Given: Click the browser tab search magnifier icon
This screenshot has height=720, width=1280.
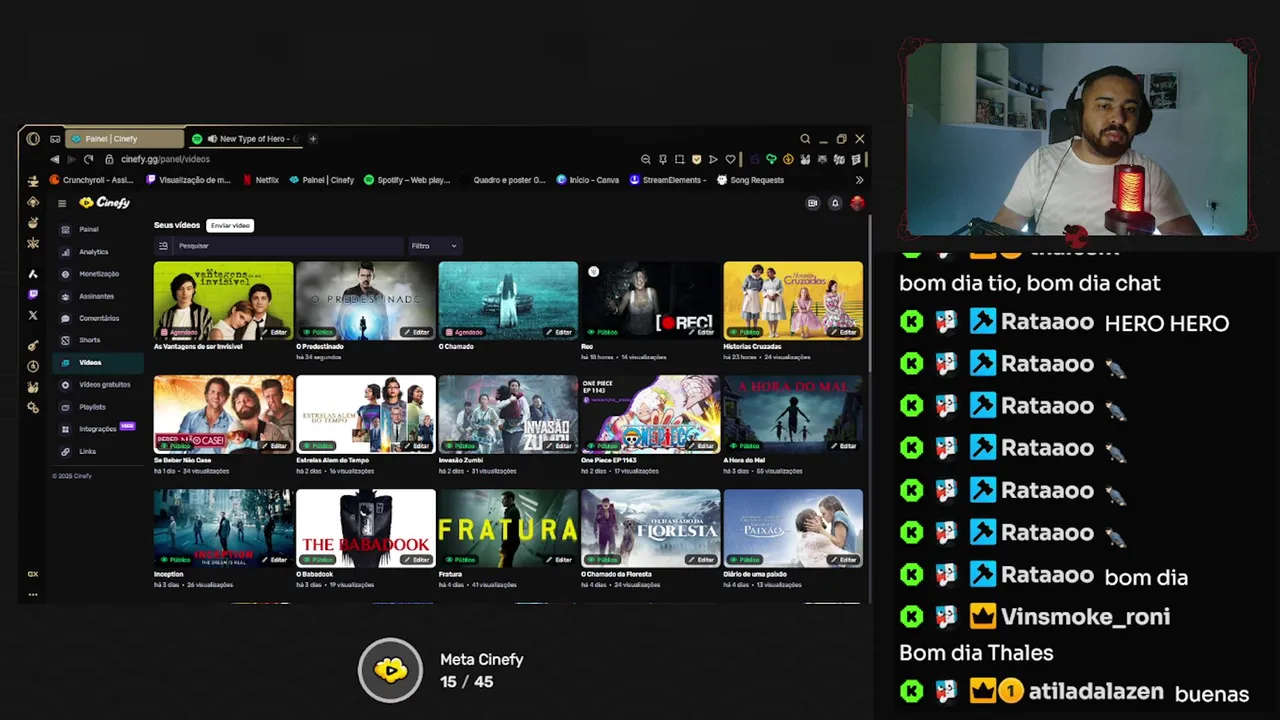Looking at the screenshot, I should click(804, 139).
